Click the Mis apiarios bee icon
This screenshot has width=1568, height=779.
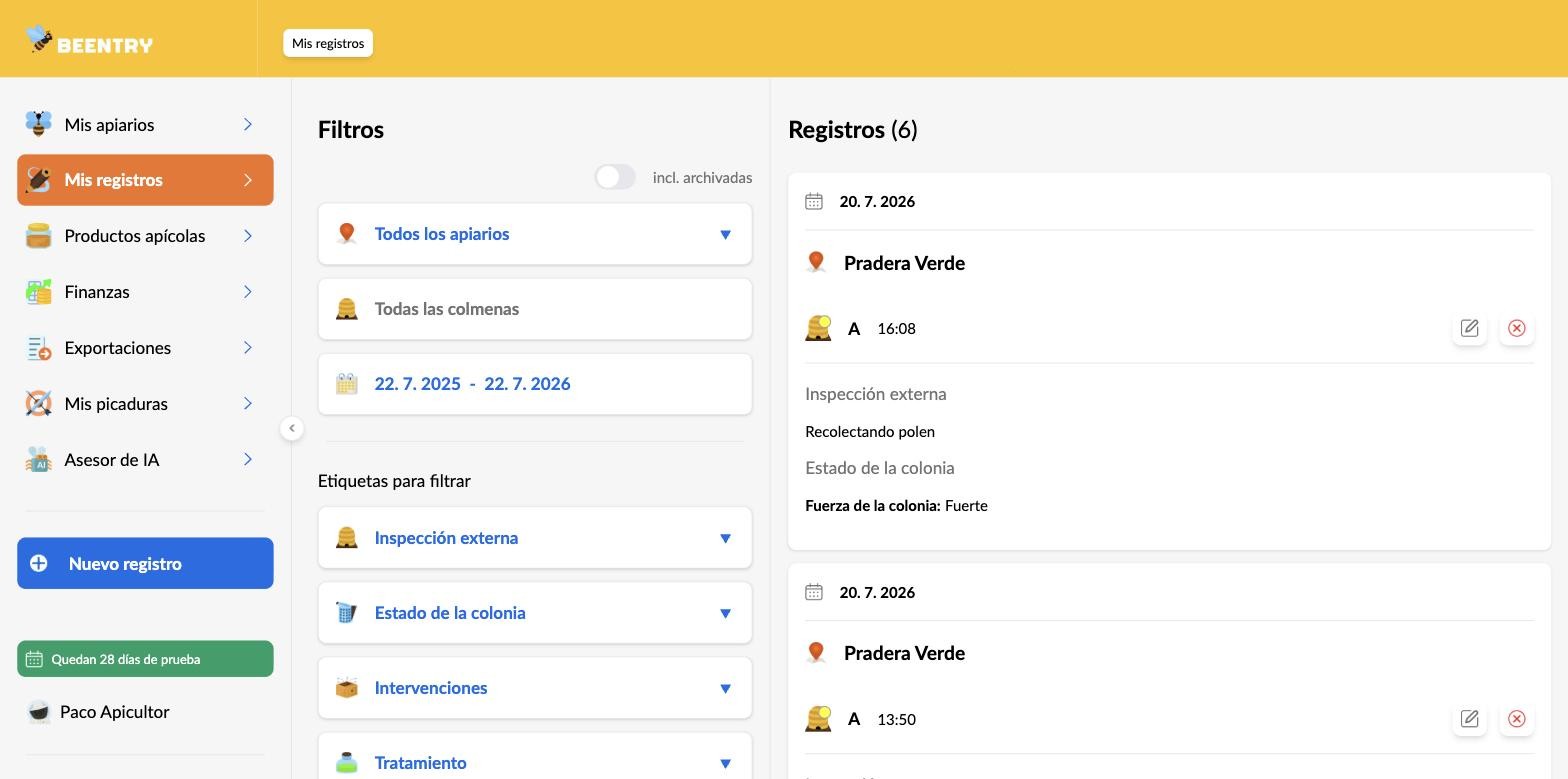(38, 124)
